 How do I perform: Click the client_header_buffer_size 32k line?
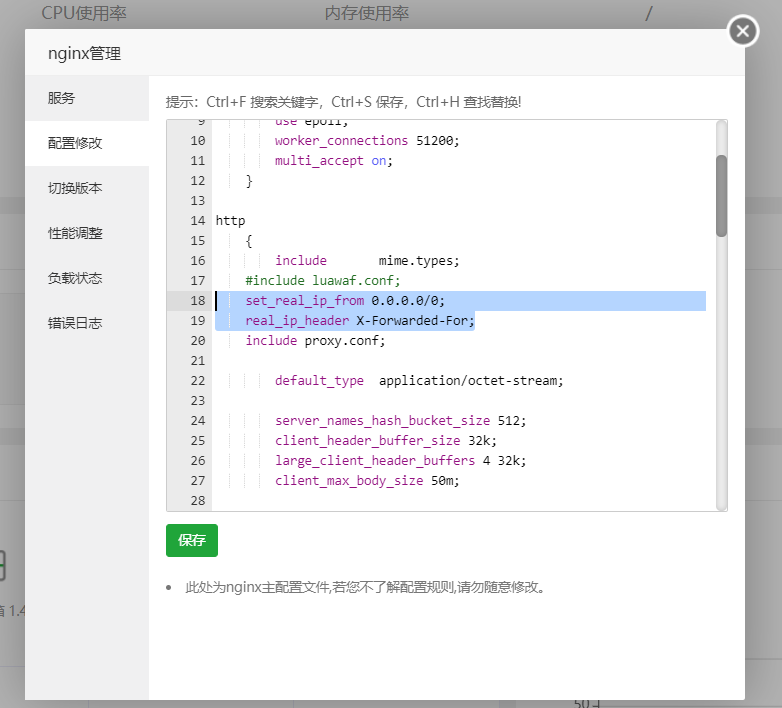coord(386,441)
